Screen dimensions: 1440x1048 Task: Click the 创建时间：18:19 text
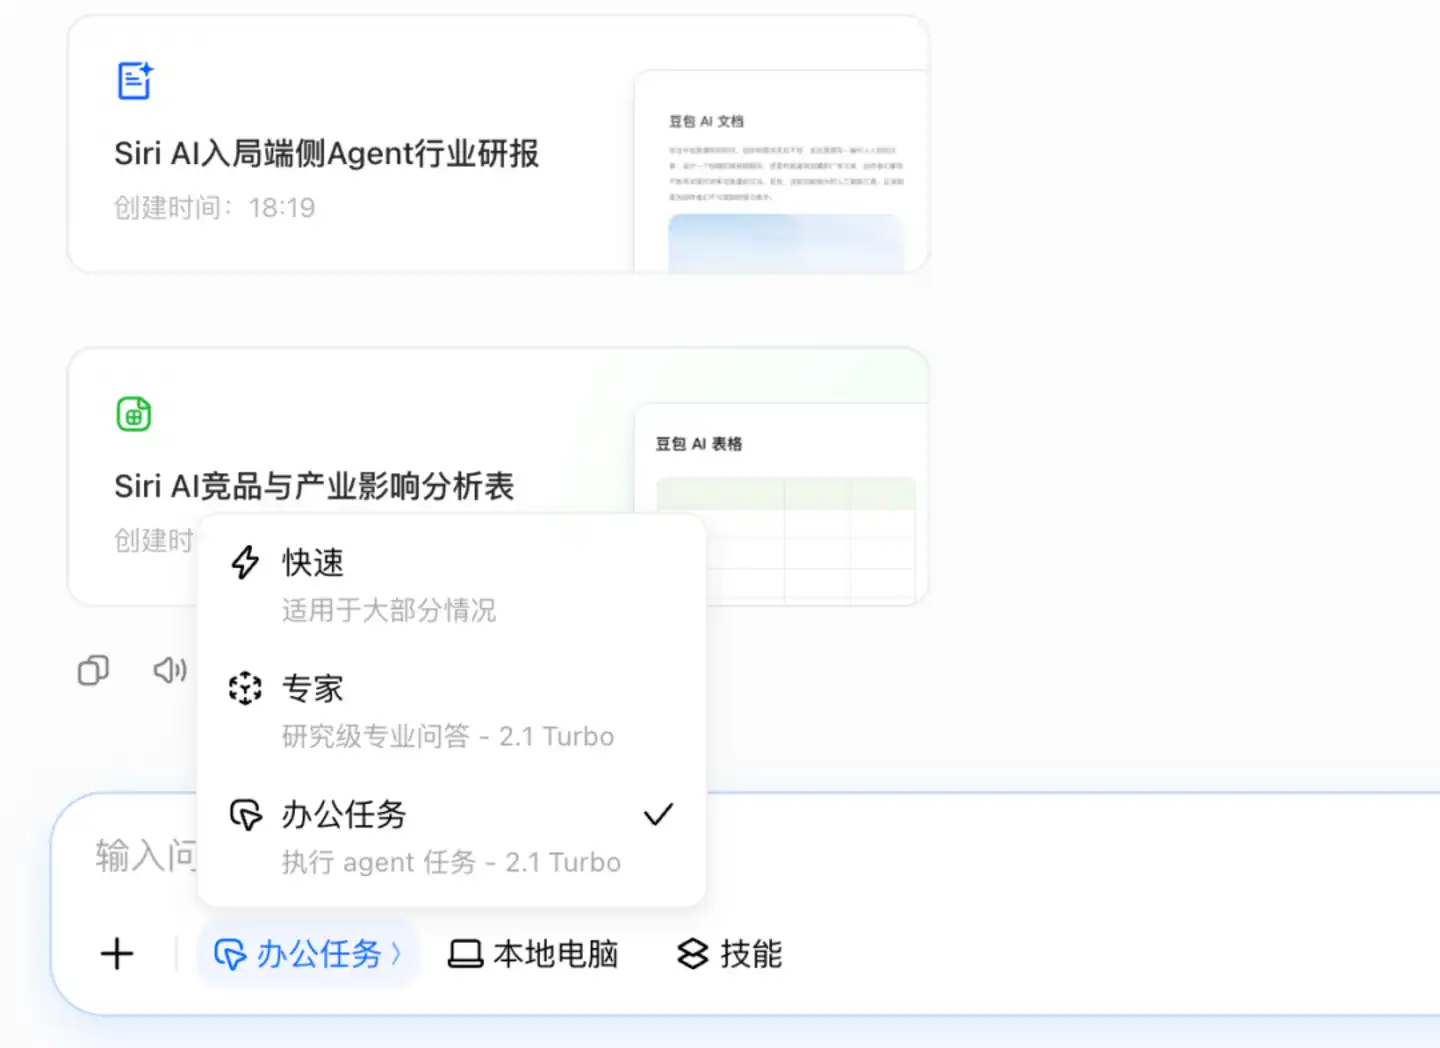tap(215, 208)
